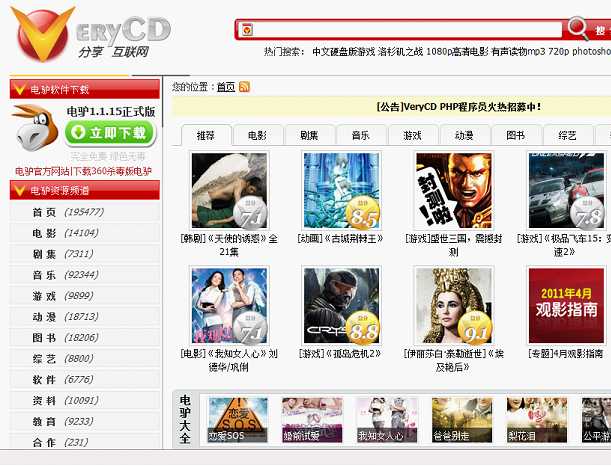Open sidebar channel 软件 (6776)
Viewport: 611px width, 466px height.
85,380
